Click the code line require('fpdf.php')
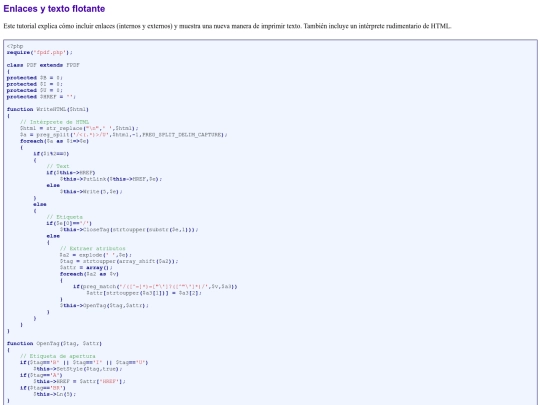 tap(40, 52)
